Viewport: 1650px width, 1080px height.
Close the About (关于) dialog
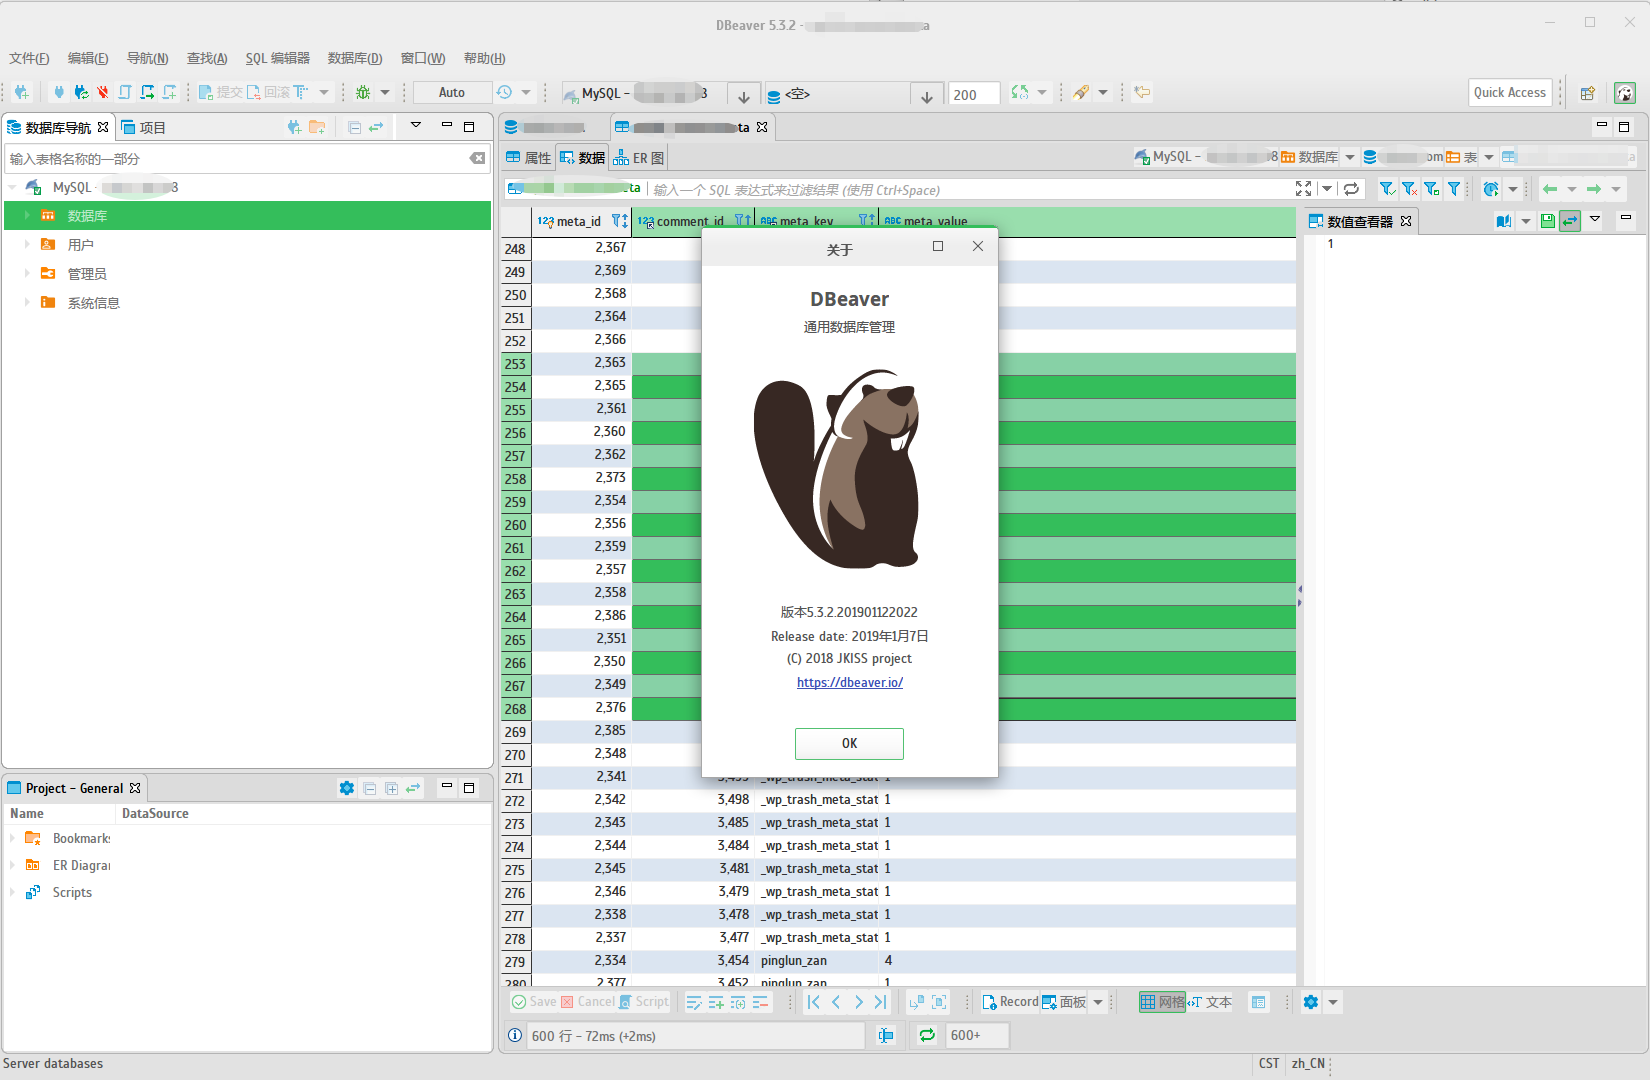(x=978, y=246)
